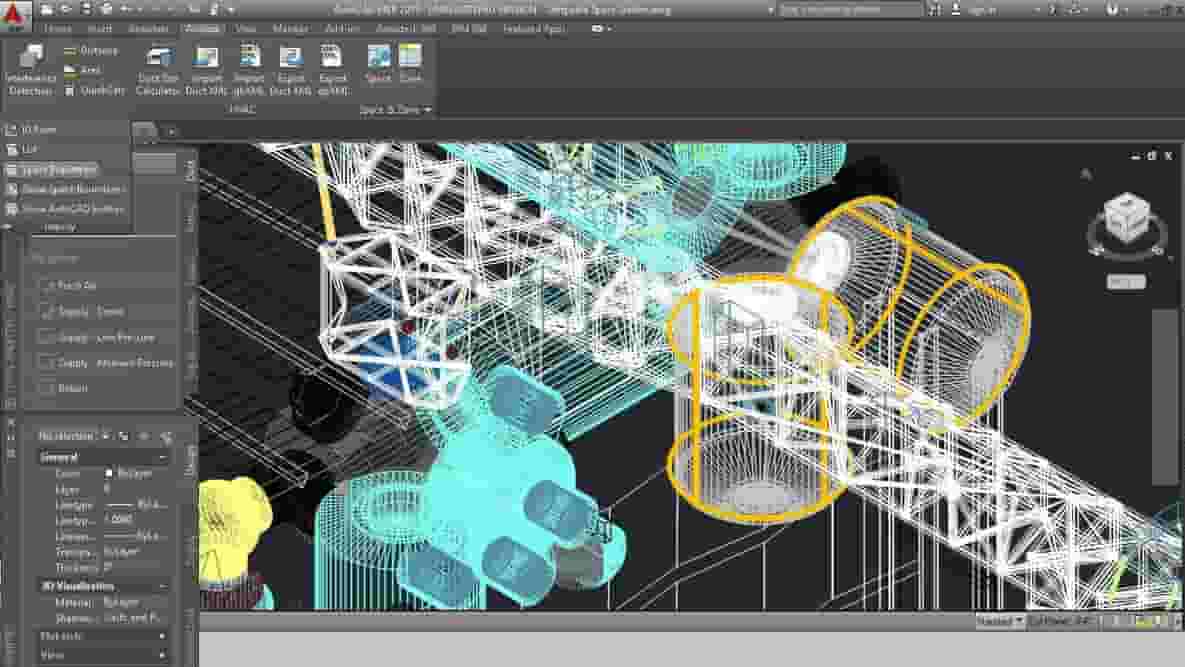The image size is (1185, 667).
Task: Open the Add-ins ribbon tab
Action: point(342,29)
